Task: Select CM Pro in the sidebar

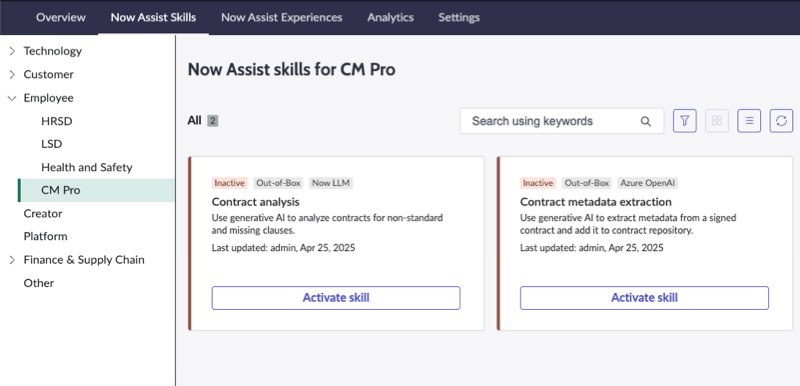Action: 96,190
